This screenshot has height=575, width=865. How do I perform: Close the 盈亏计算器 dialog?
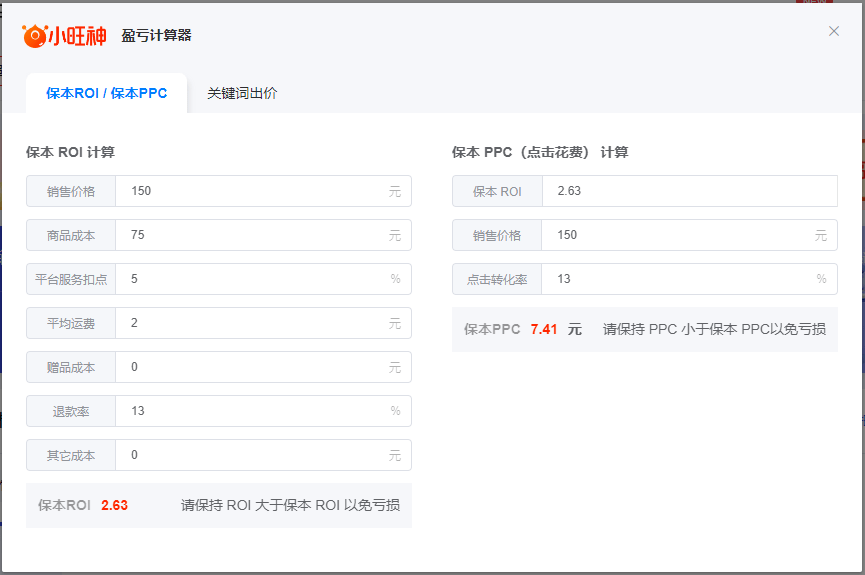pyautogui.click(x=834, y=31)
